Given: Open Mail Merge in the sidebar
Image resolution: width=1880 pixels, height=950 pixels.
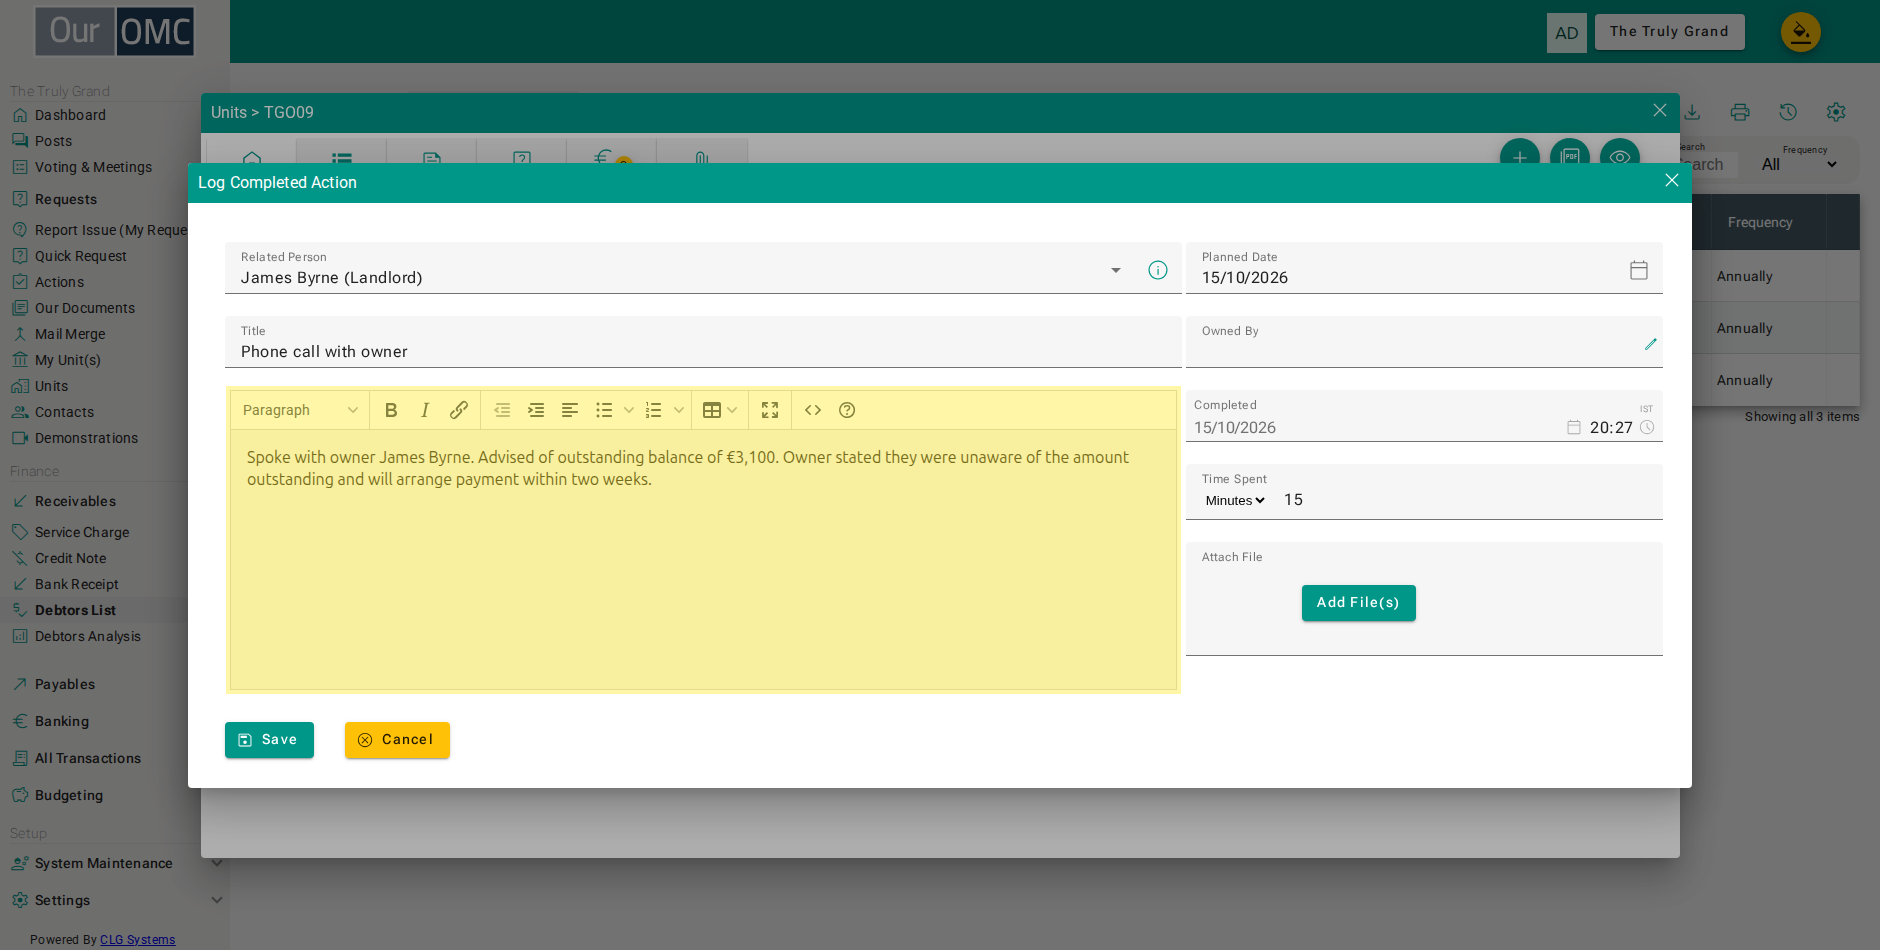Looking at the screenshot, I should pos(70,334).
